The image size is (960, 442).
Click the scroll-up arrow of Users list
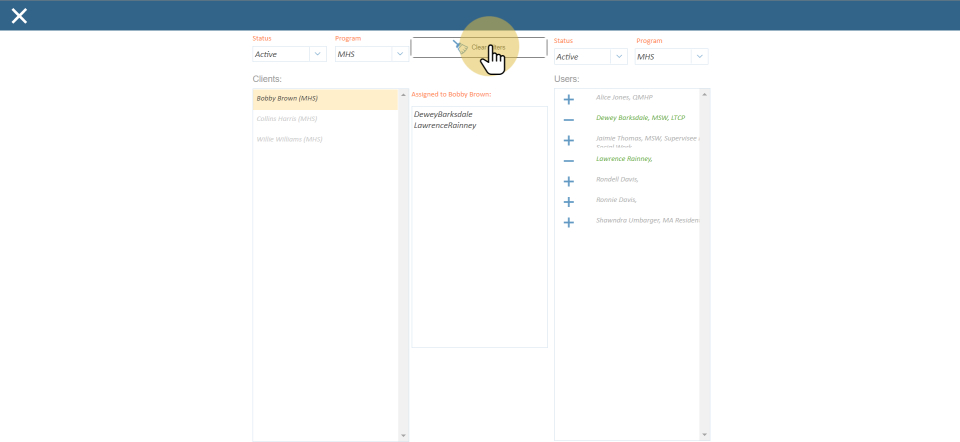click(x=706, y=94)
